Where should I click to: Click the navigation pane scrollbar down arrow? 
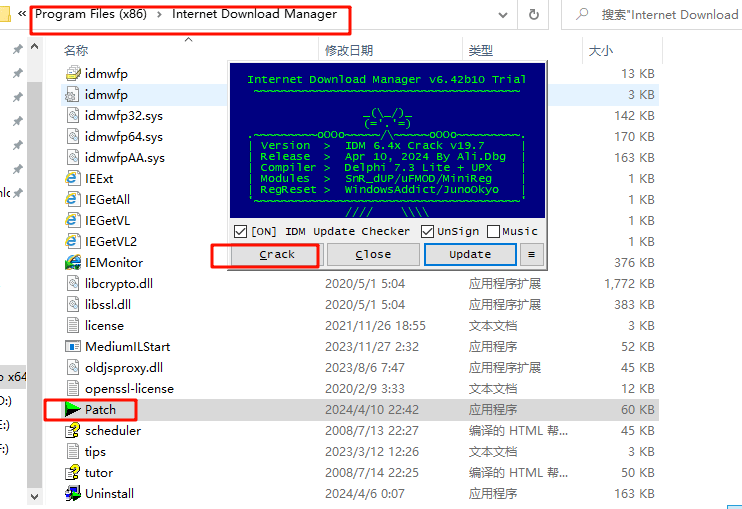(x=34, y=497)
